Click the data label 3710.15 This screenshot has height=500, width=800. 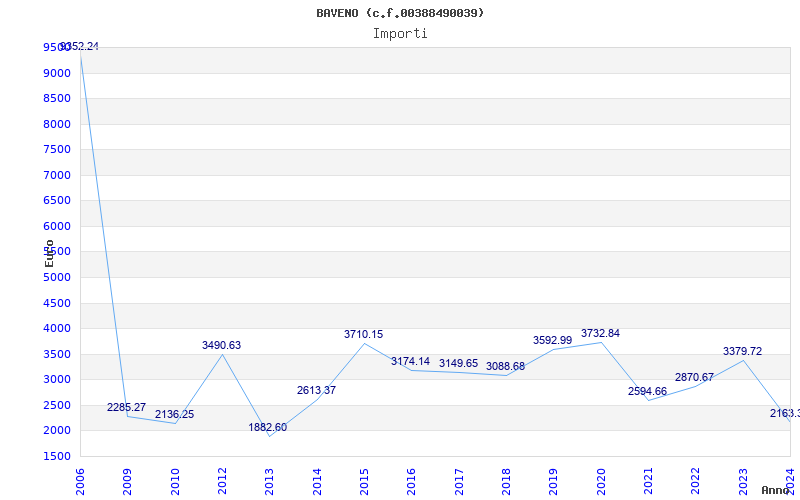click(x=363, y=335)
